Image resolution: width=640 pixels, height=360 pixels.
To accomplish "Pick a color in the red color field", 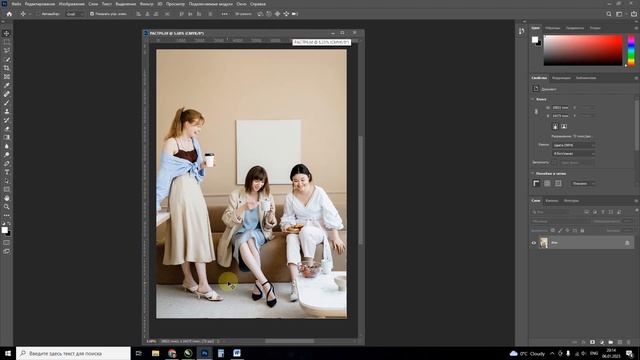I will [583, 50].
